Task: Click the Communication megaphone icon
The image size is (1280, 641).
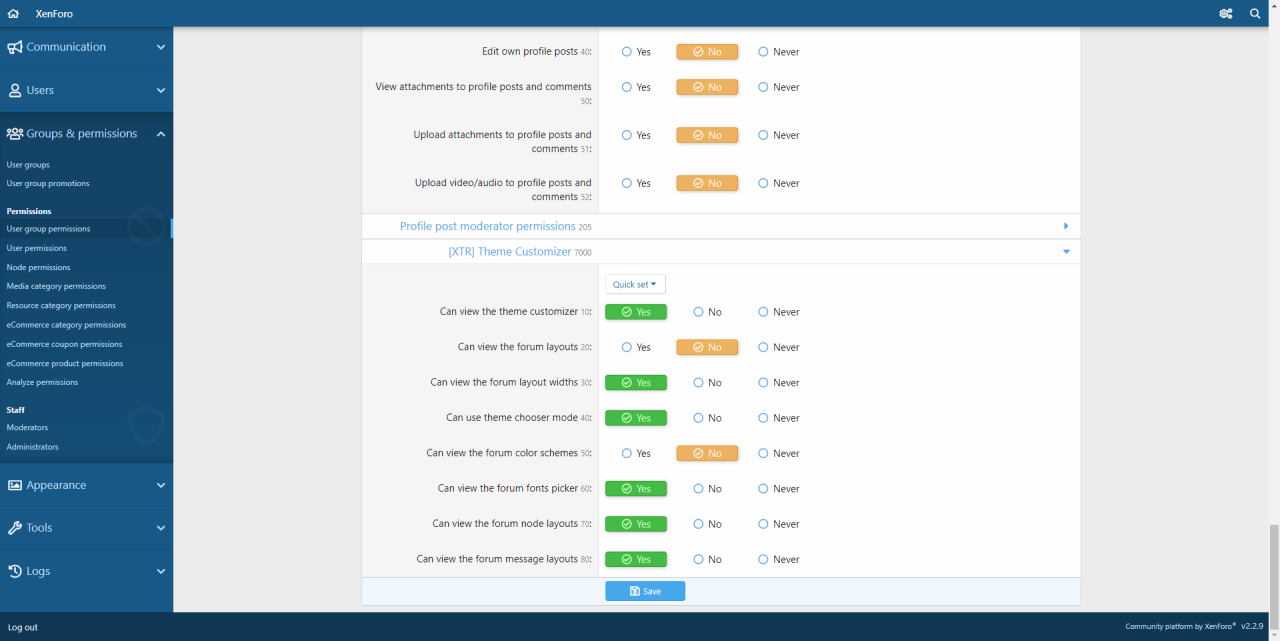Action: pos(15,47)
